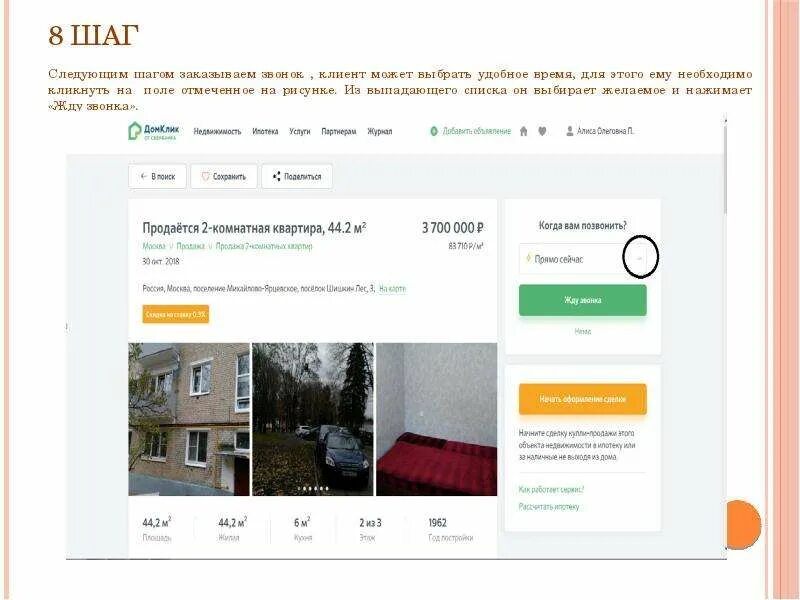Open the Недвижимость menu
This screenshot has width=800, height=600.
[x=217, y=131]
